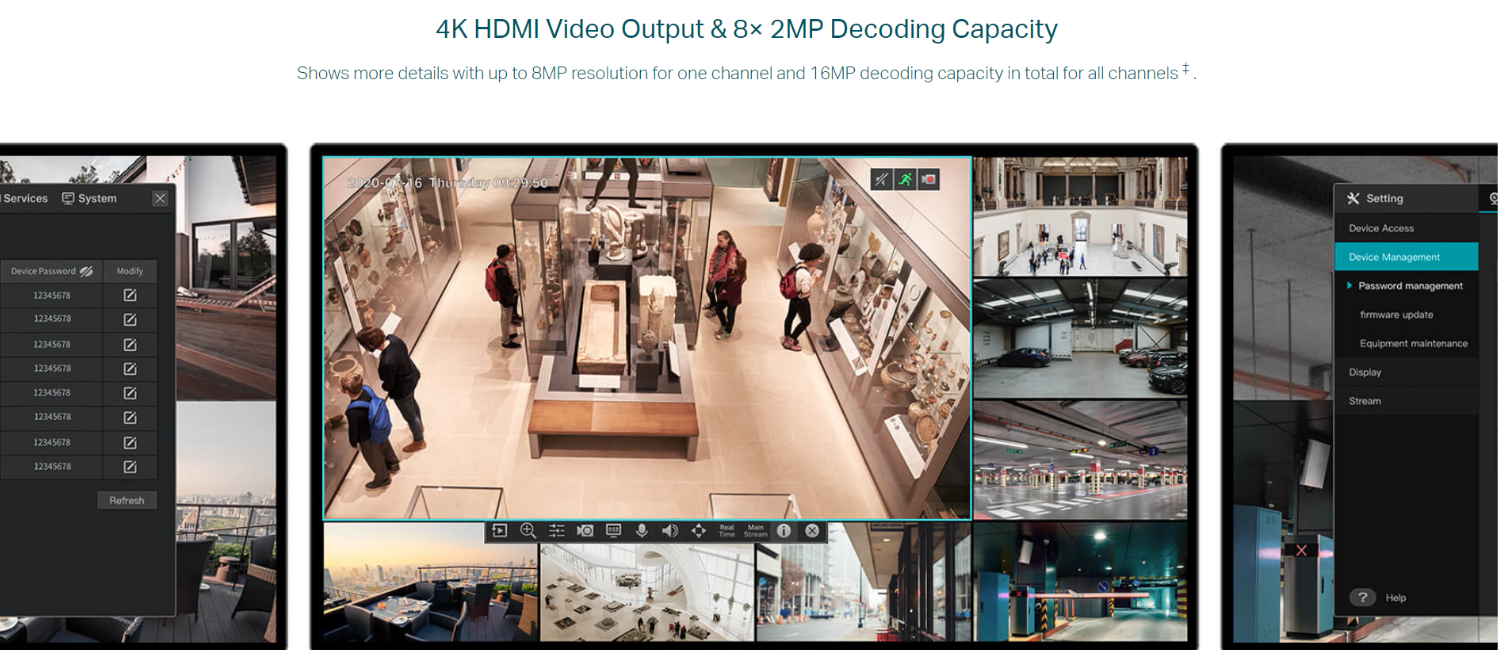Click the microphone icon in camera toolbar
The image size is (1500, 650).
(642, 531)
